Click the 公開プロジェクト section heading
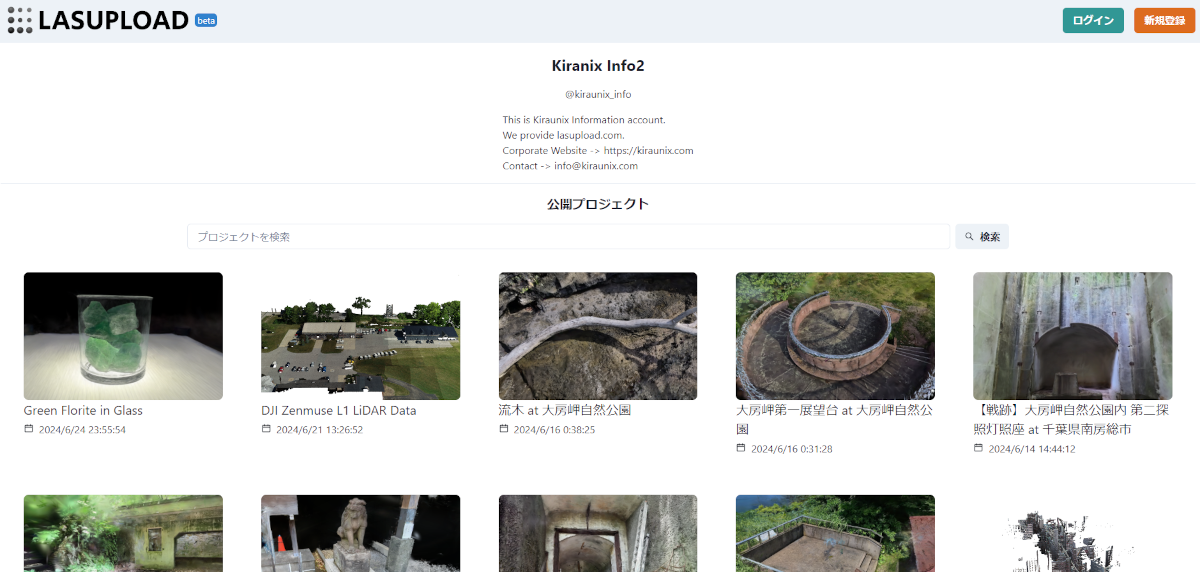The width and height of the screenshot is (1200, 572). coord(598,204)
